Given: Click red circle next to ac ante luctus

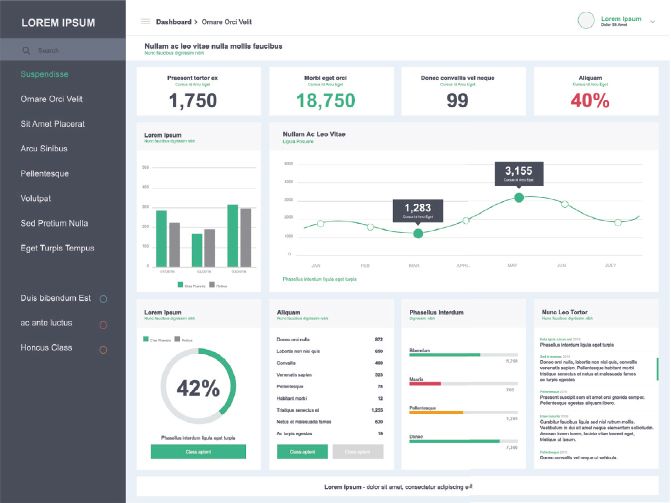Looking at the screenshot, I should pyautogui.click(x=103, y=324).
